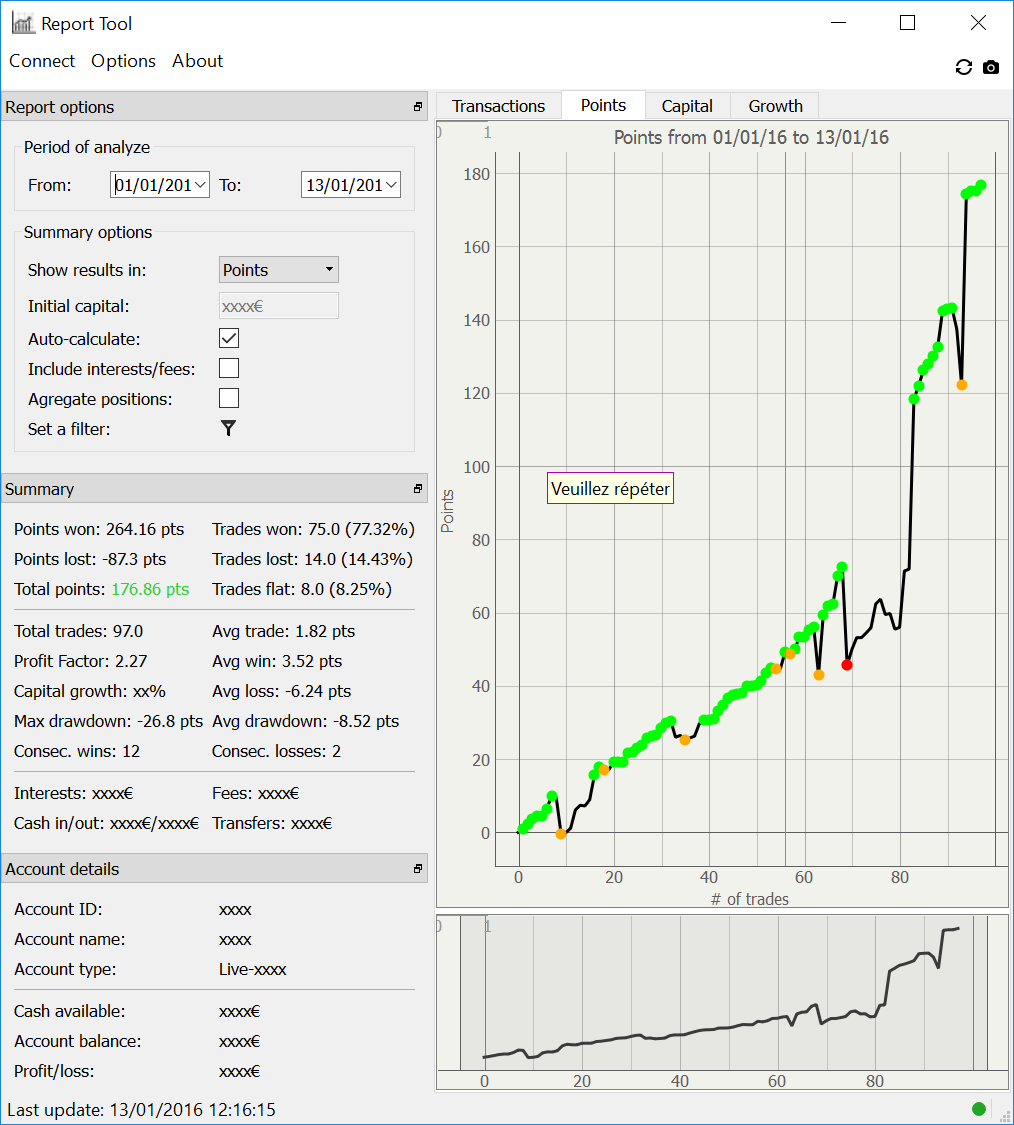This screenshot has height=1125, width=1014.
Task: Disable the Auto-calculate checkbox
Action: [x=229, y=338]
